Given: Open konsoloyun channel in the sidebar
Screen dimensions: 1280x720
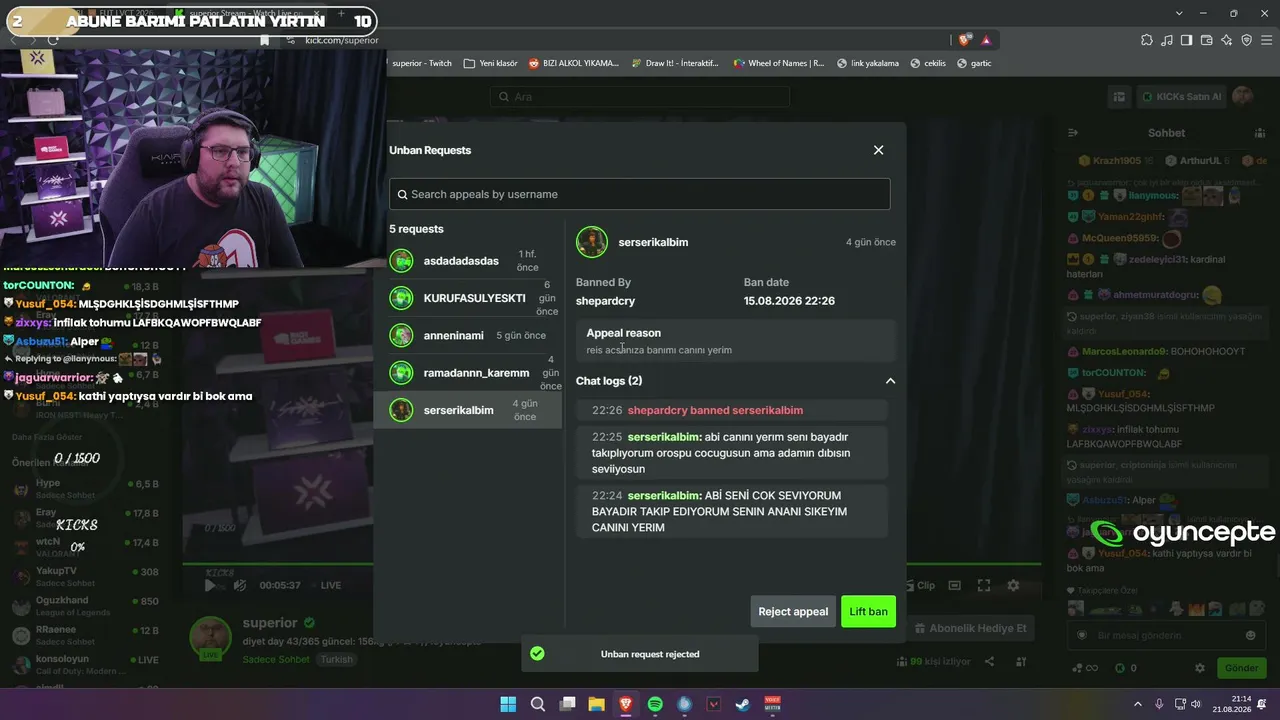Looking at the screenshot, I should (85, 665).
